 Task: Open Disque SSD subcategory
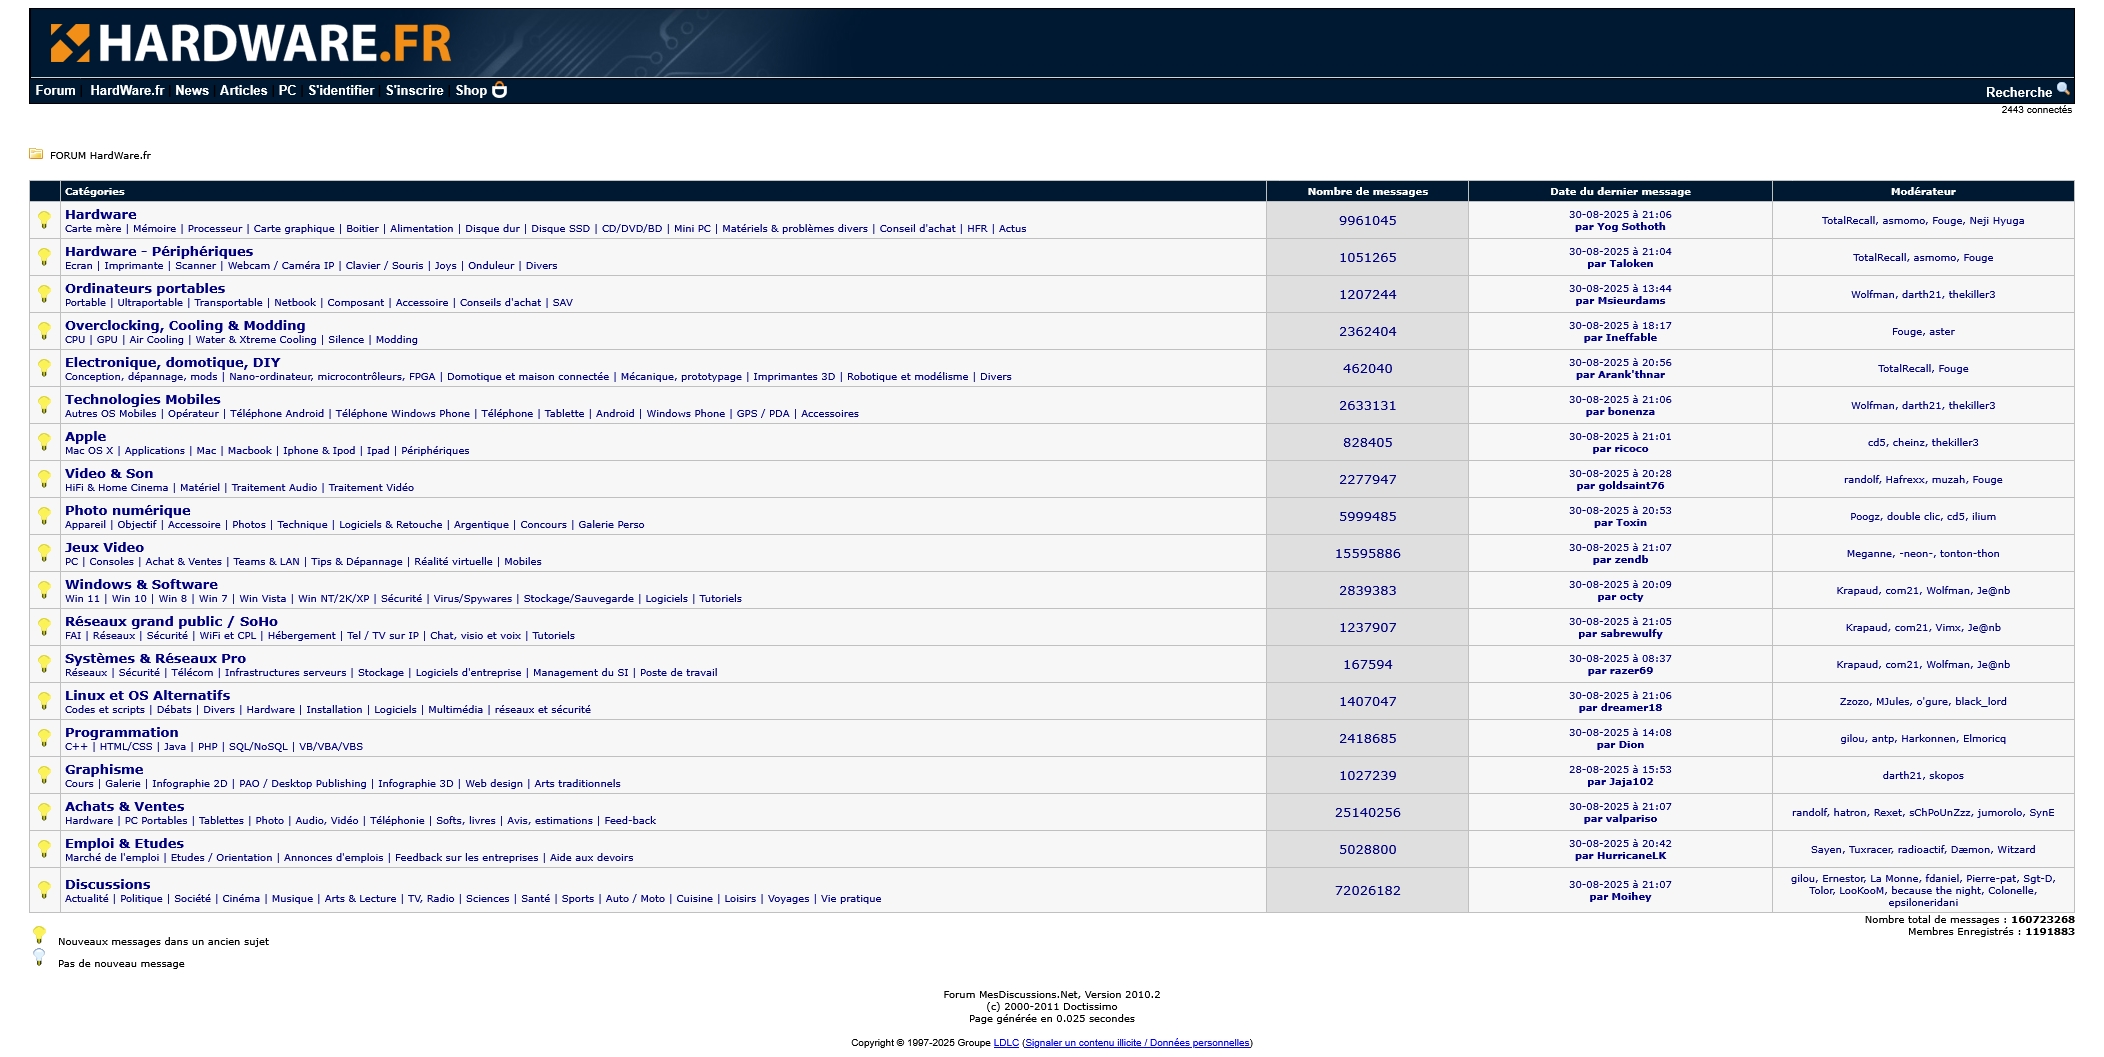[x=560, y=229]
